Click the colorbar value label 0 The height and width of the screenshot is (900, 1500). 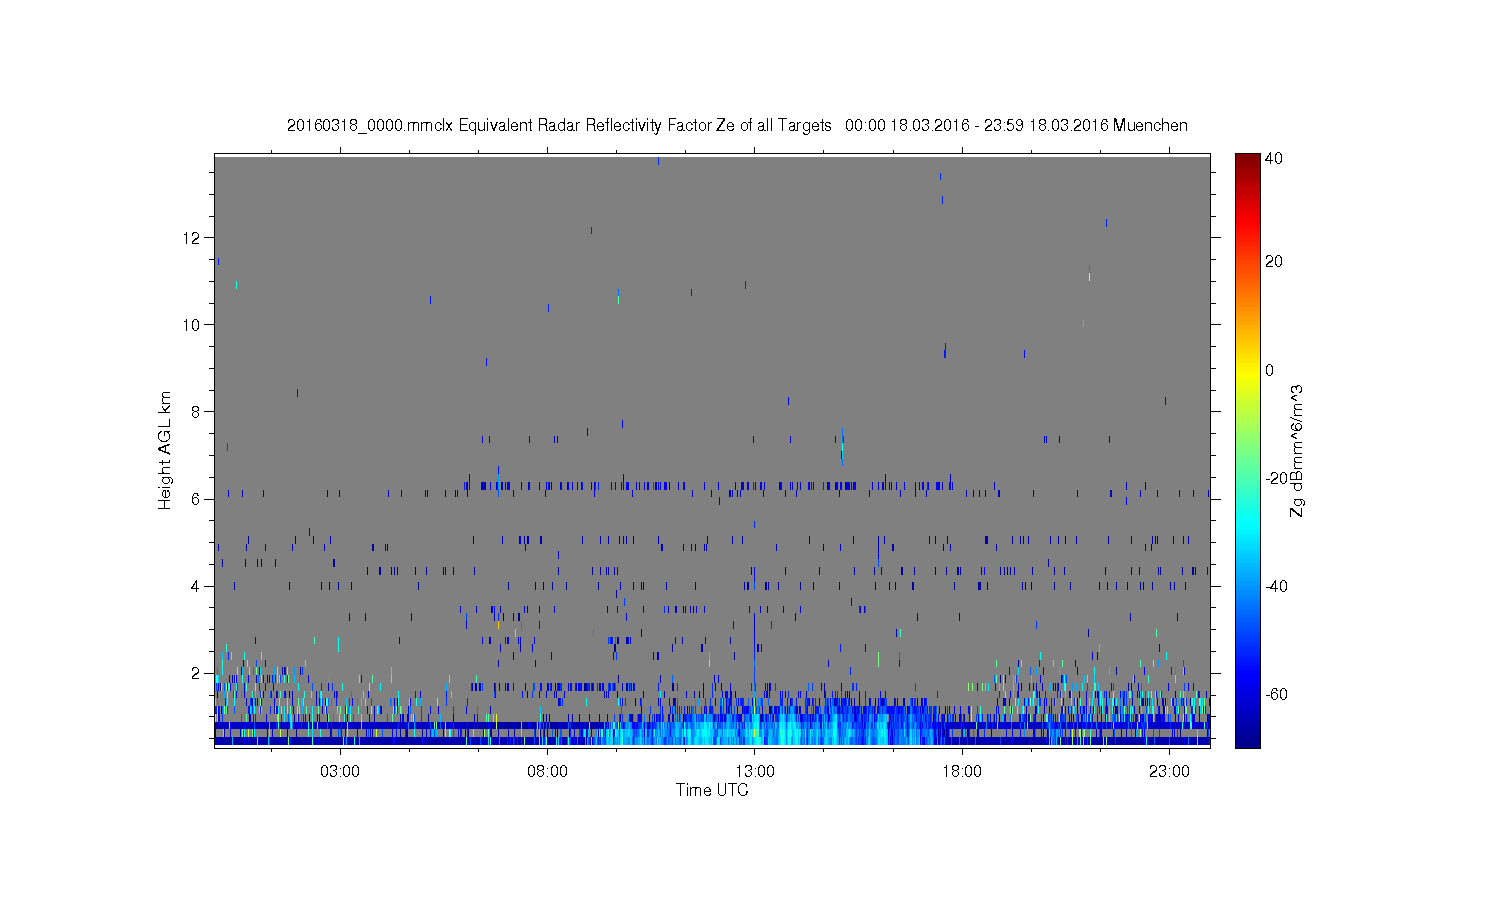coord(1270,371)
